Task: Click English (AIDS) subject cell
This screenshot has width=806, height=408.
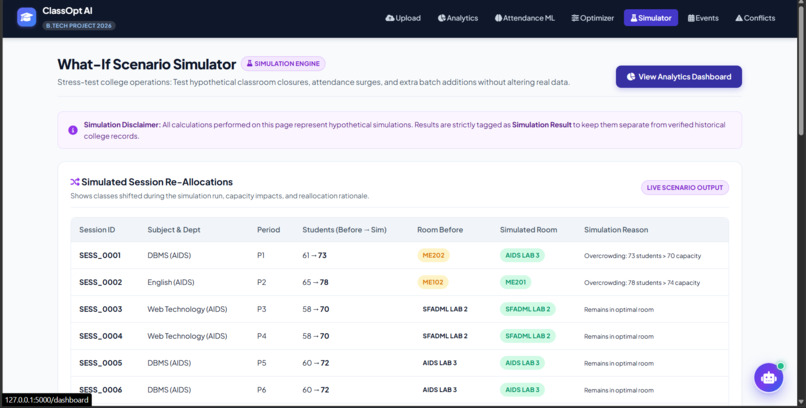Action: point(171,282)
